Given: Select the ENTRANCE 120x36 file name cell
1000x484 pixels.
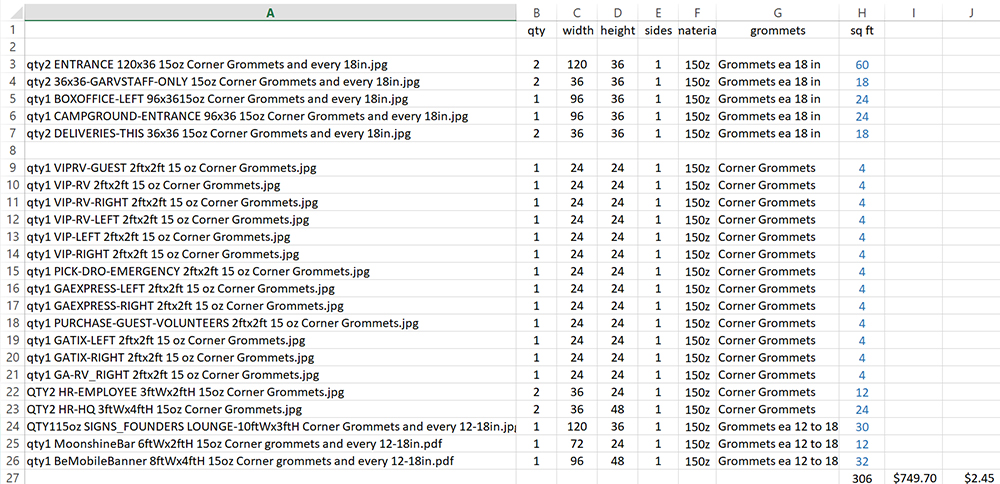Looking at the screenshot, I should pos(270,64).
